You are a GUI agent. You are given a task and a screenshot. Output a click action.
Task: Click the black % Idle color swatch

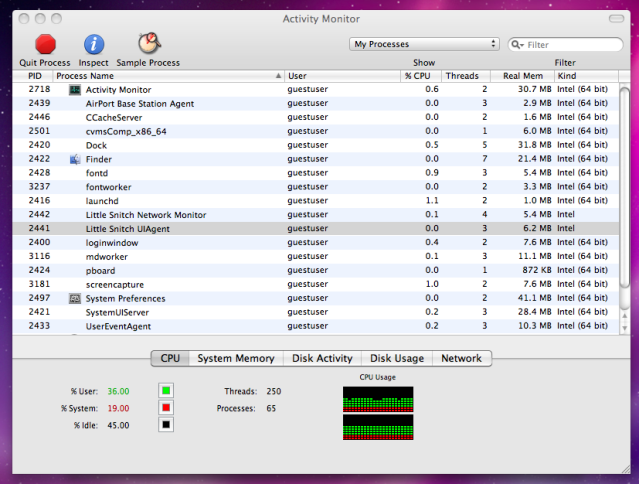[166, 425]
